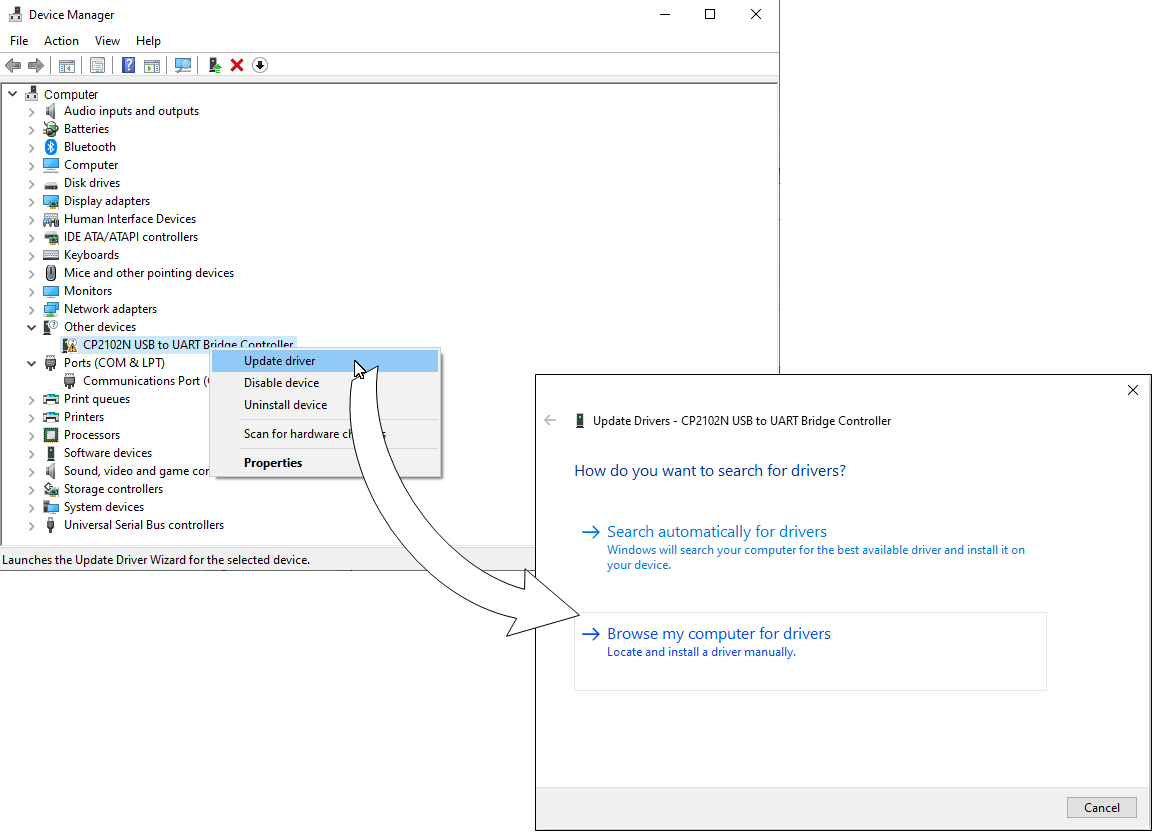Expand the Display adapters category

pyautogui.click(x=32, y=202)
